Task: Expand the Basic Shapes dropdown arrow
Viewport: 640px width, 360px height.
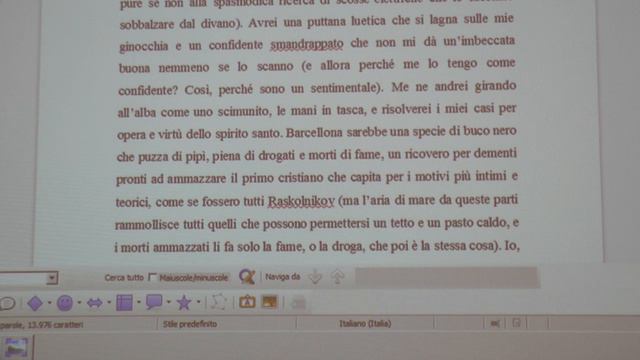Action: [x=49, y=303]
